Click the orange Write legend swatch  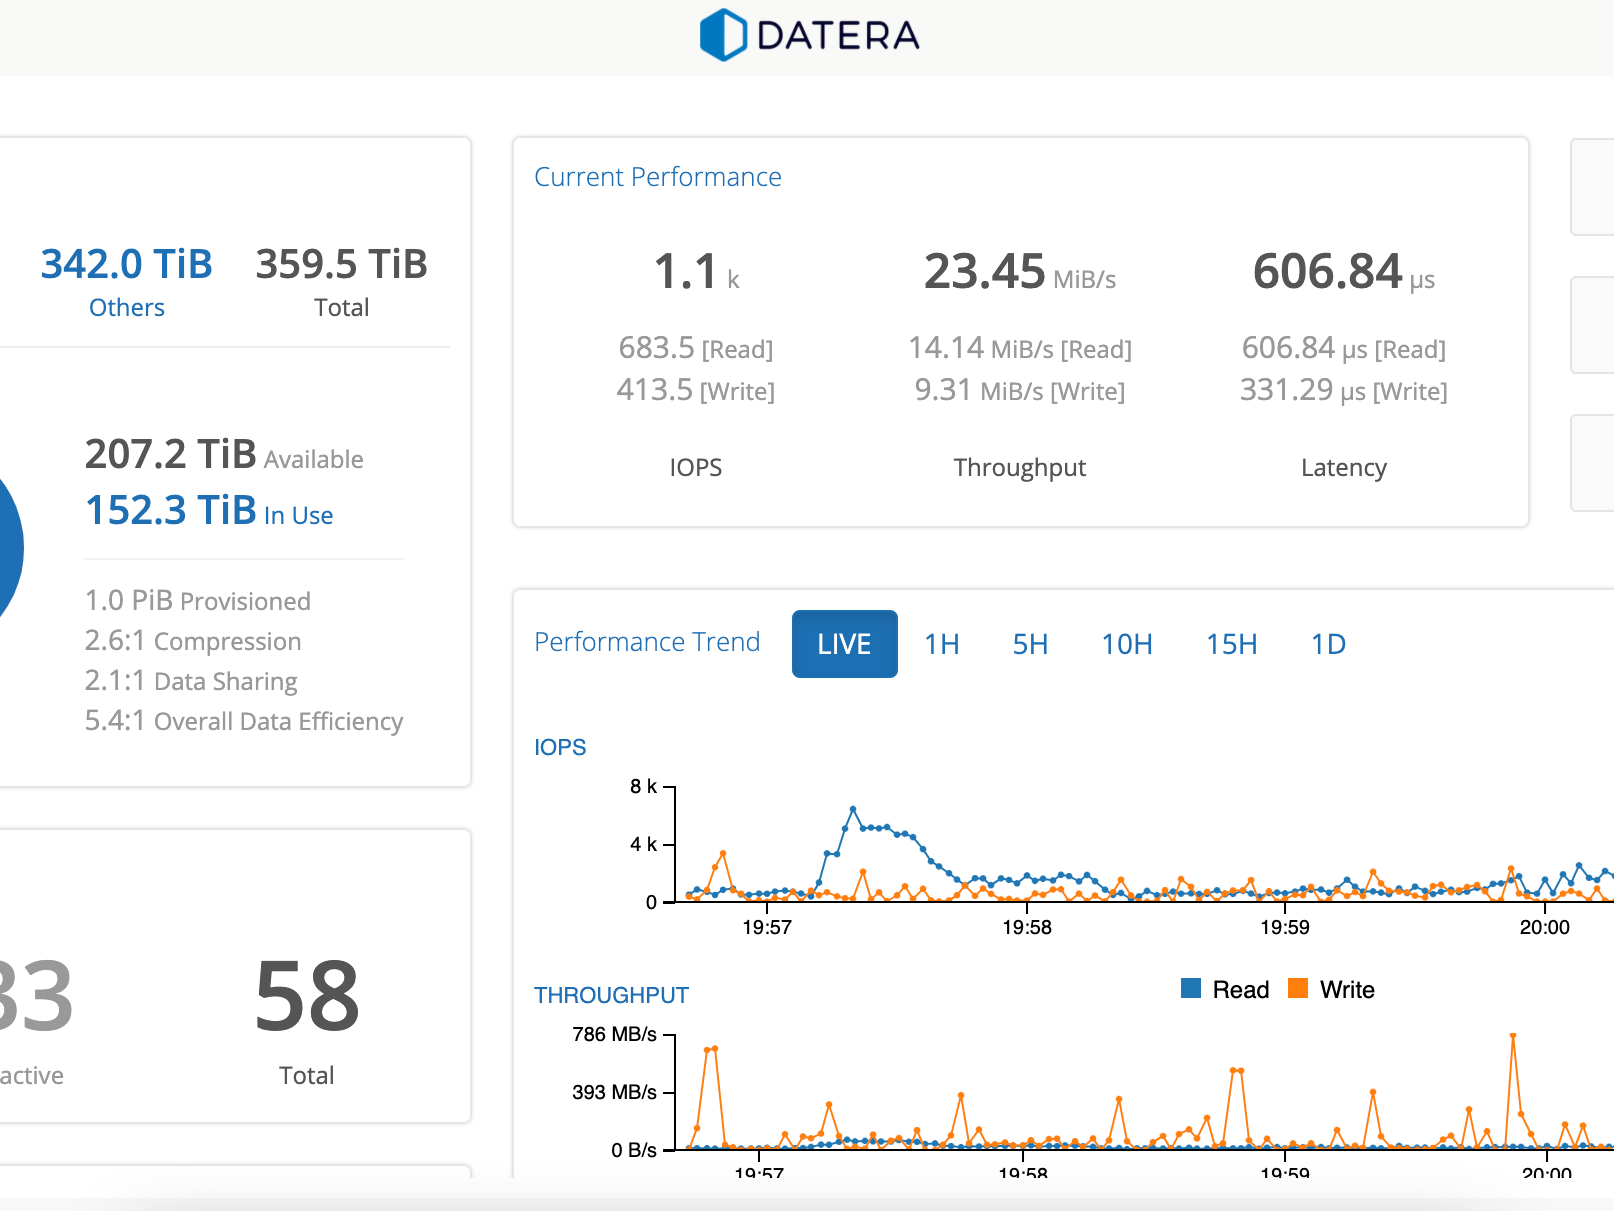point(1298,988)
